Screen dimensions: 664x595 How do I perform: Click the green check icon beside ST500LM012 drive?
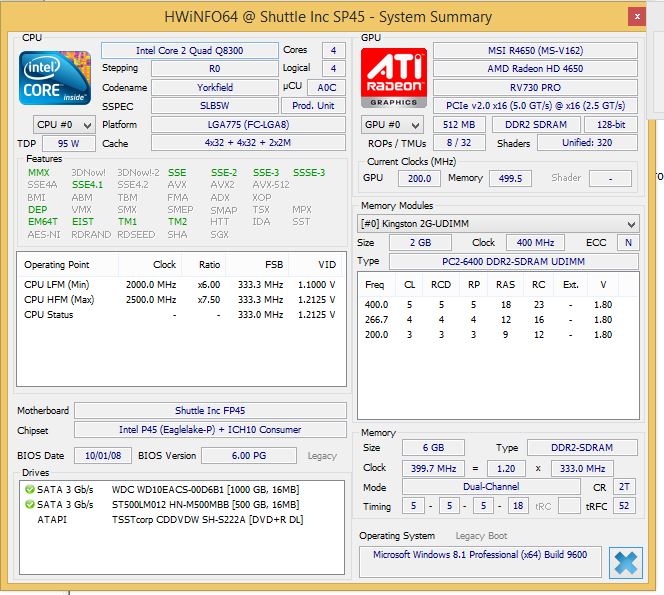click(30, 504)
